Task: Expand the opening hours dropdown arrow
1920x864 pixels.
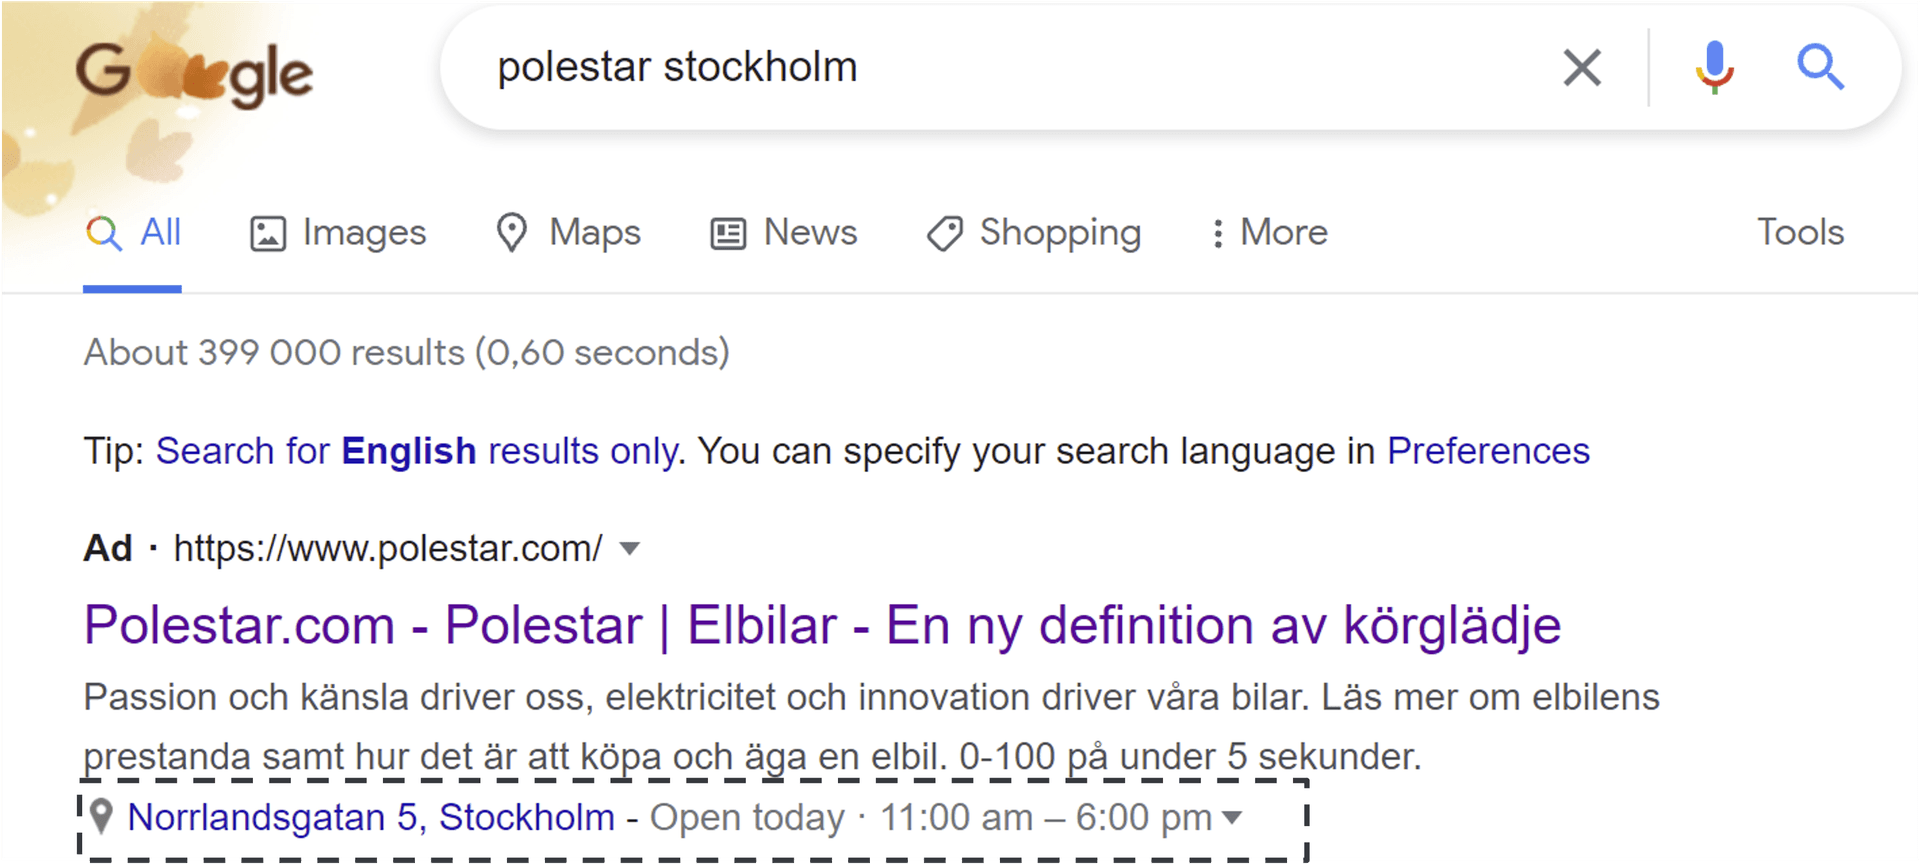Action: (x=1232, y=817)
